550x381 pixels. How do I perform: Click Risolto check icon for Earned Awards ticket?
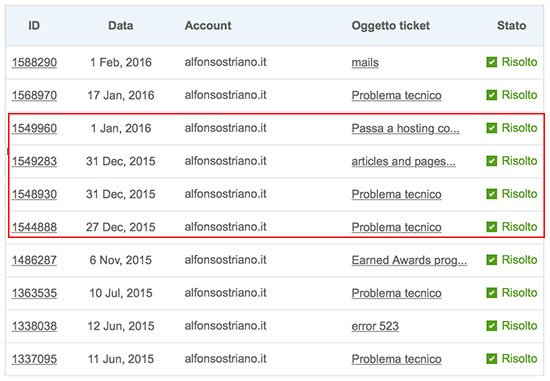[x=491, y=260]
